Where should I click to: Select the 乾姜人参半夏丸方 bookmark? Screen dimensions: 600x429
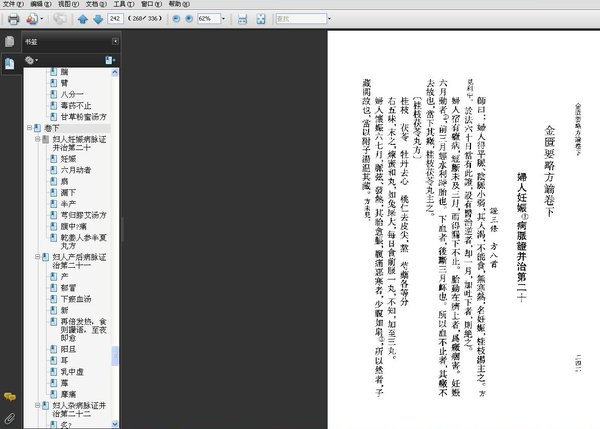point(83,241)
